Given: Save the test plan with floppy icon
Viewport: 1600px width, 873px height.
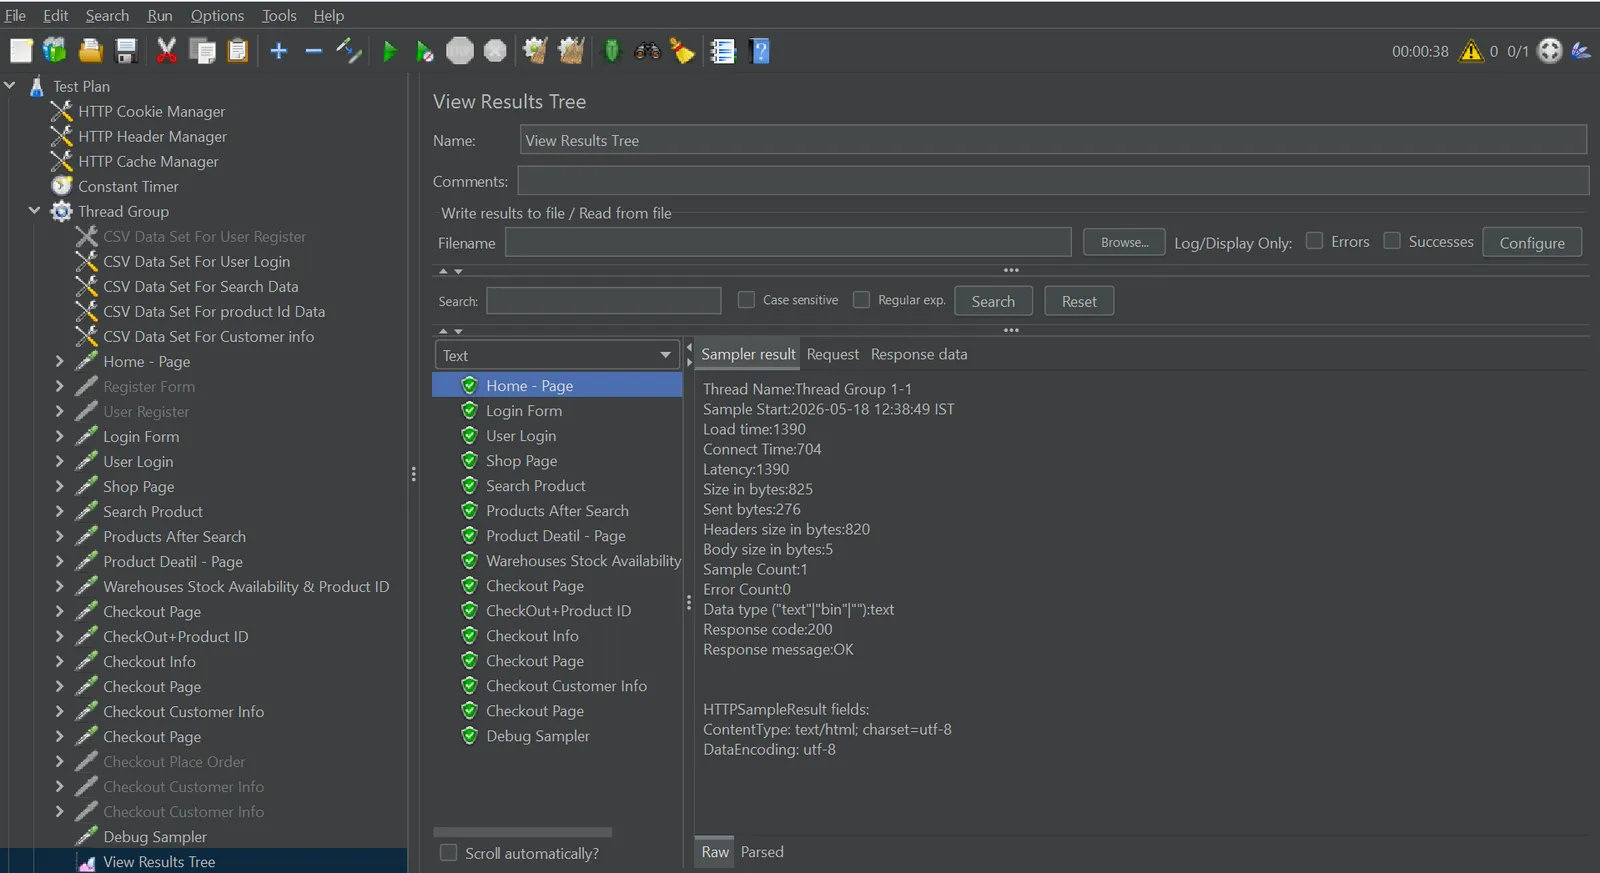Looking at the screenshot, I should 126,51.
